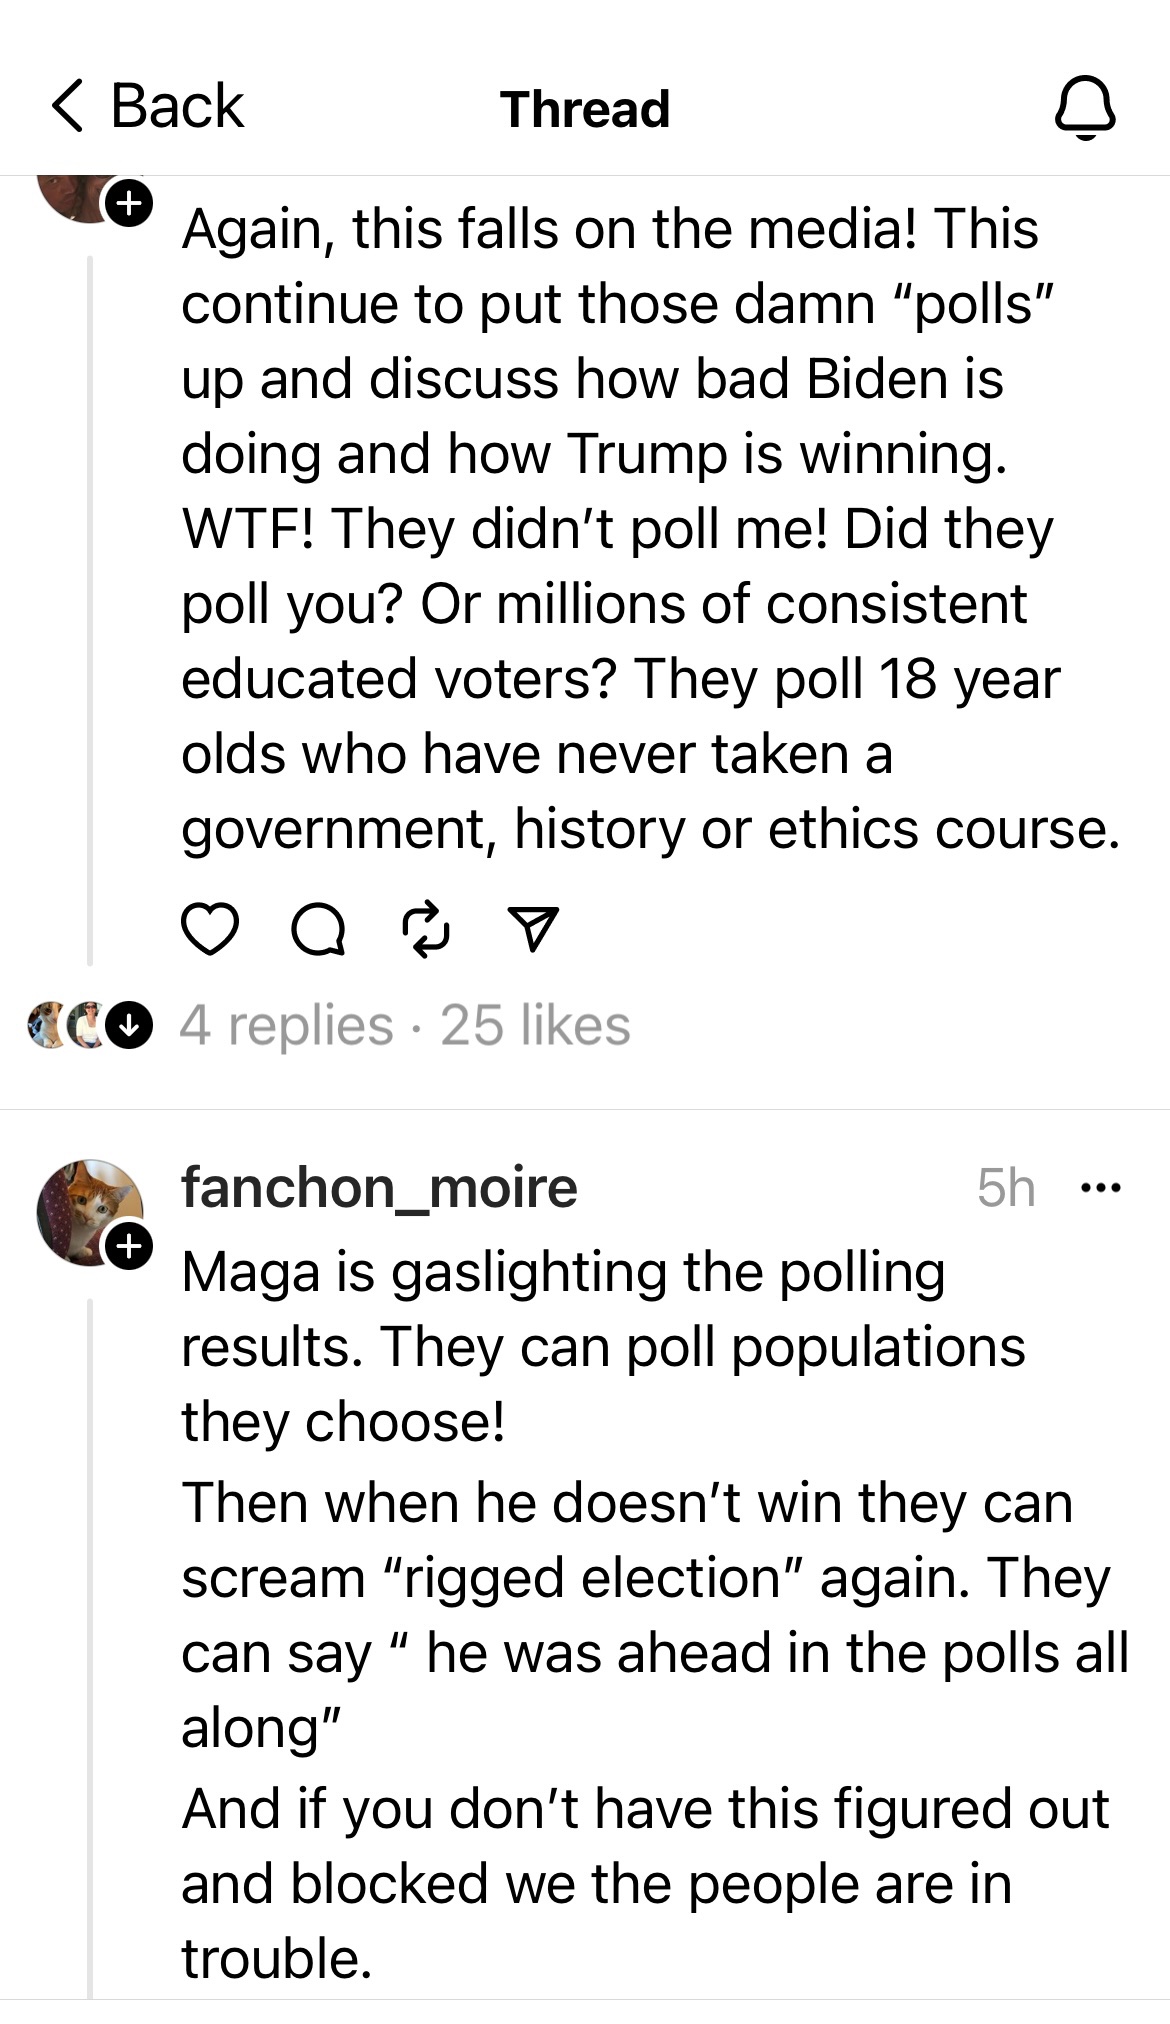Follow the top poster via plus badge
1170x2024 pixels.
(x=129, y=203)
